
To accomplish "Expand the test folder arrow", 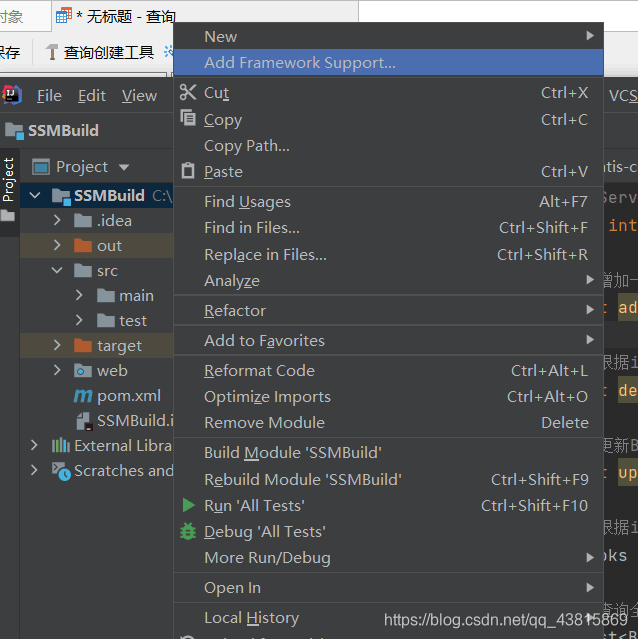I will pos(79,320).
